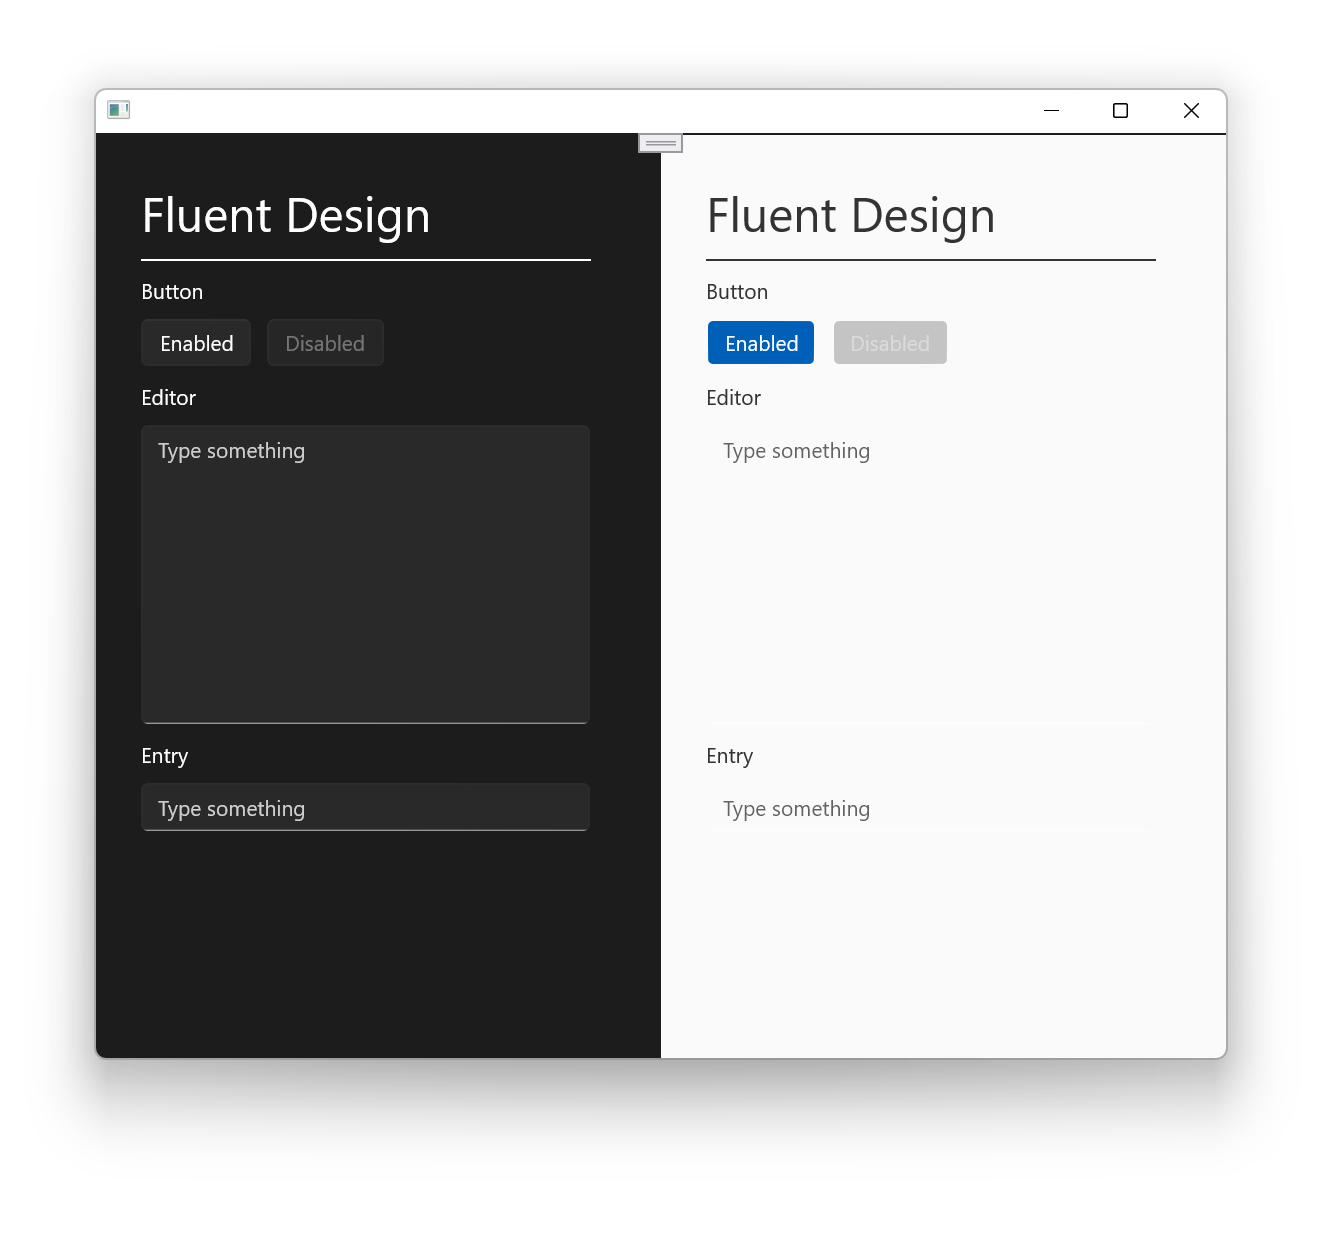Click the application icon in the title bar
The width and height of the screenshot is (1338, 1236).
[118, 109]
